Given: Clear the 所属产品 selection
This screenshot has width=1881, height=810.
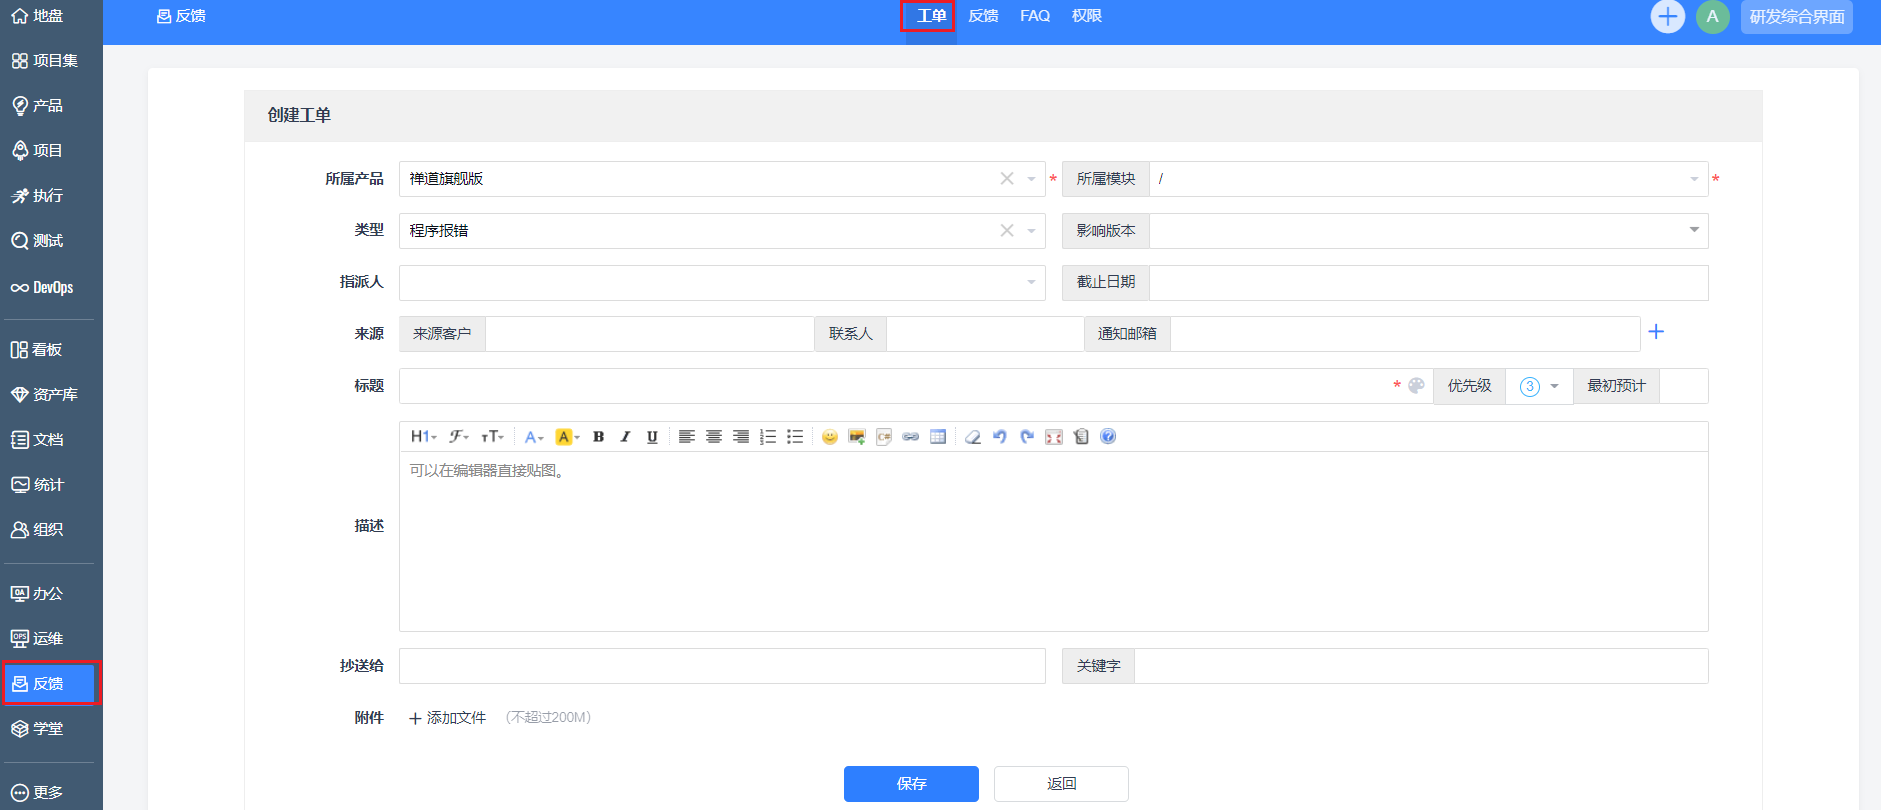Looking at the screenshot, I should (1007, 179).
